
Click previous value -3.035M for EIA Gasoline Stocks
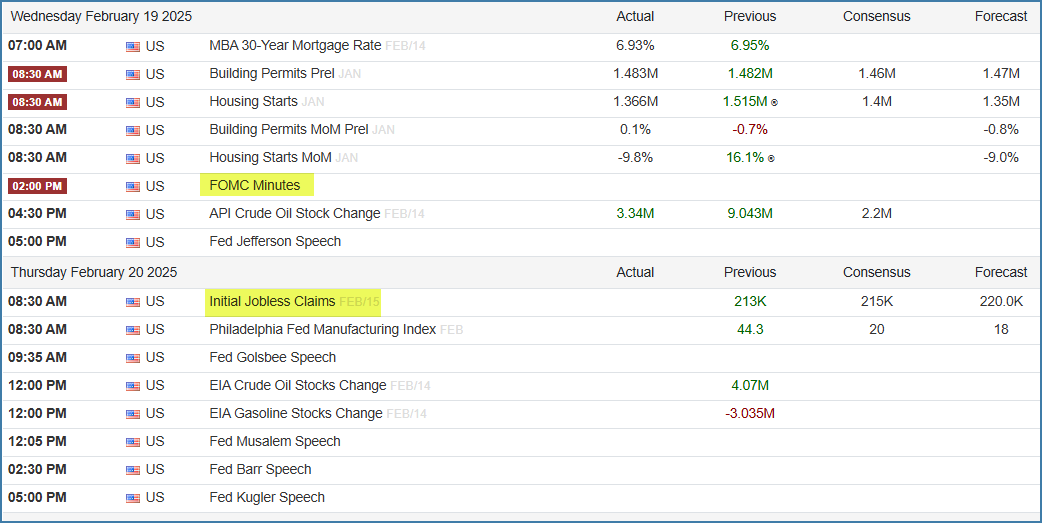750,413
